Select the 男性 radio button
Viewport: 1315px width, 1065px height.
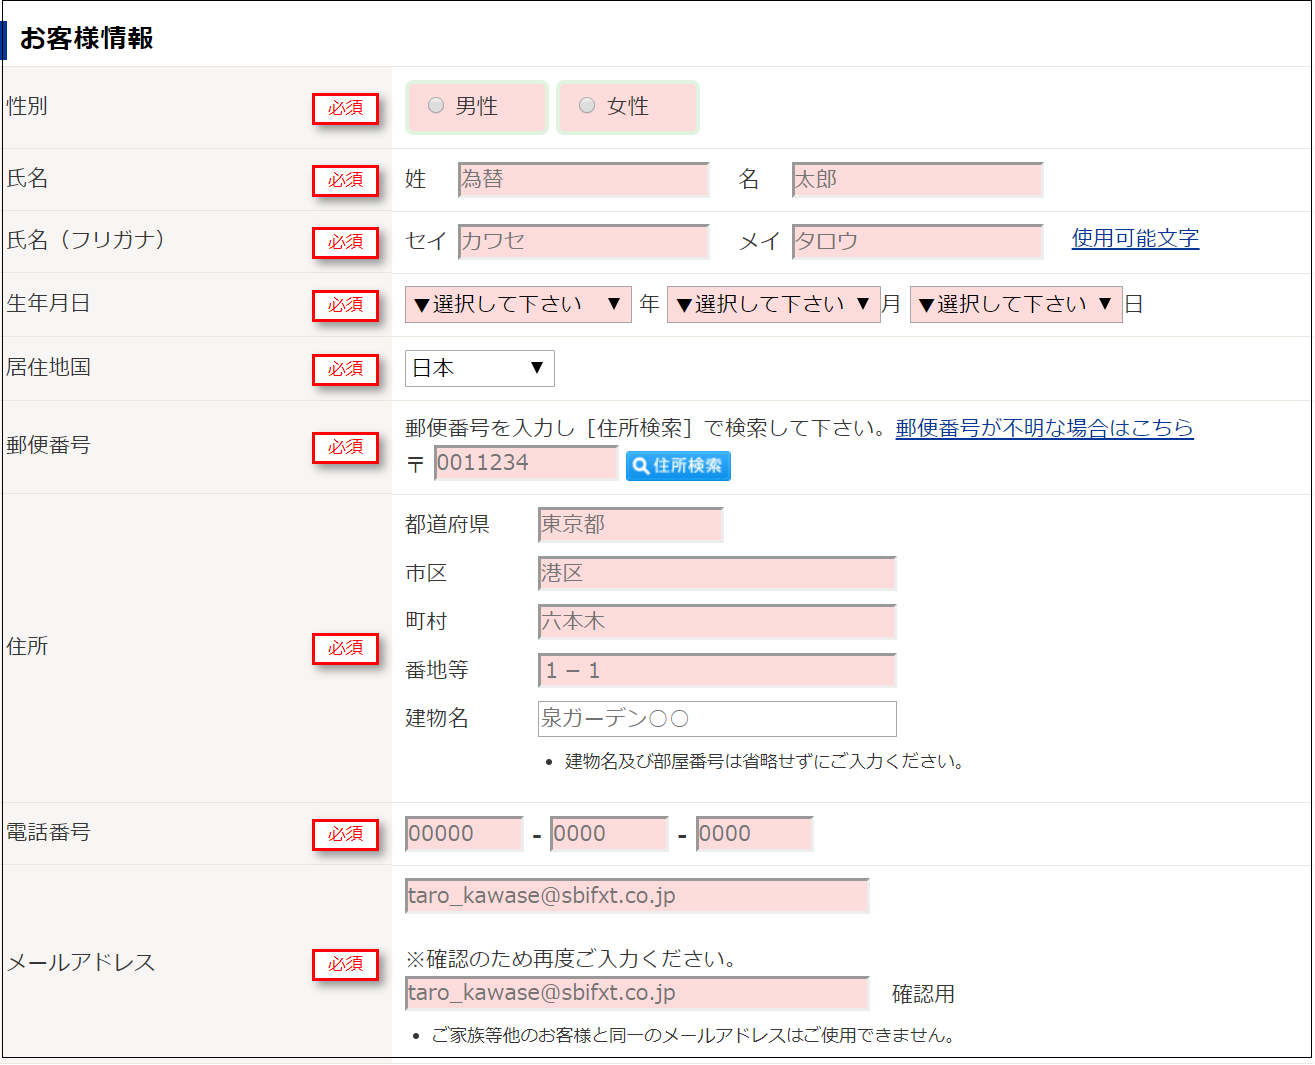tap(436, 105)
